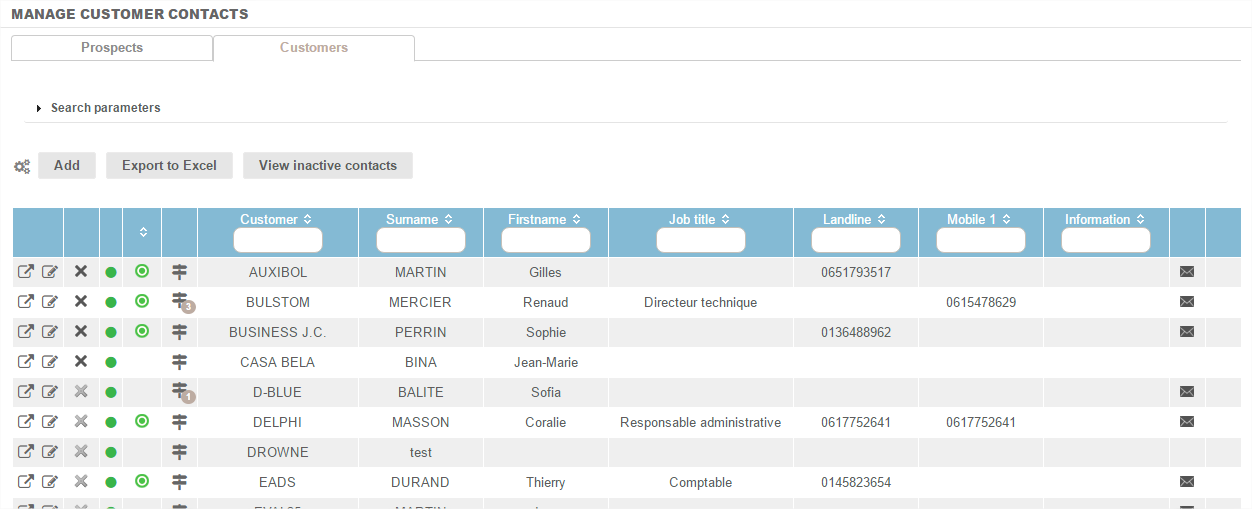Toggle the green radio indicator for AUXIBOL
The image size is (1252, 509).
click(142, 271)
